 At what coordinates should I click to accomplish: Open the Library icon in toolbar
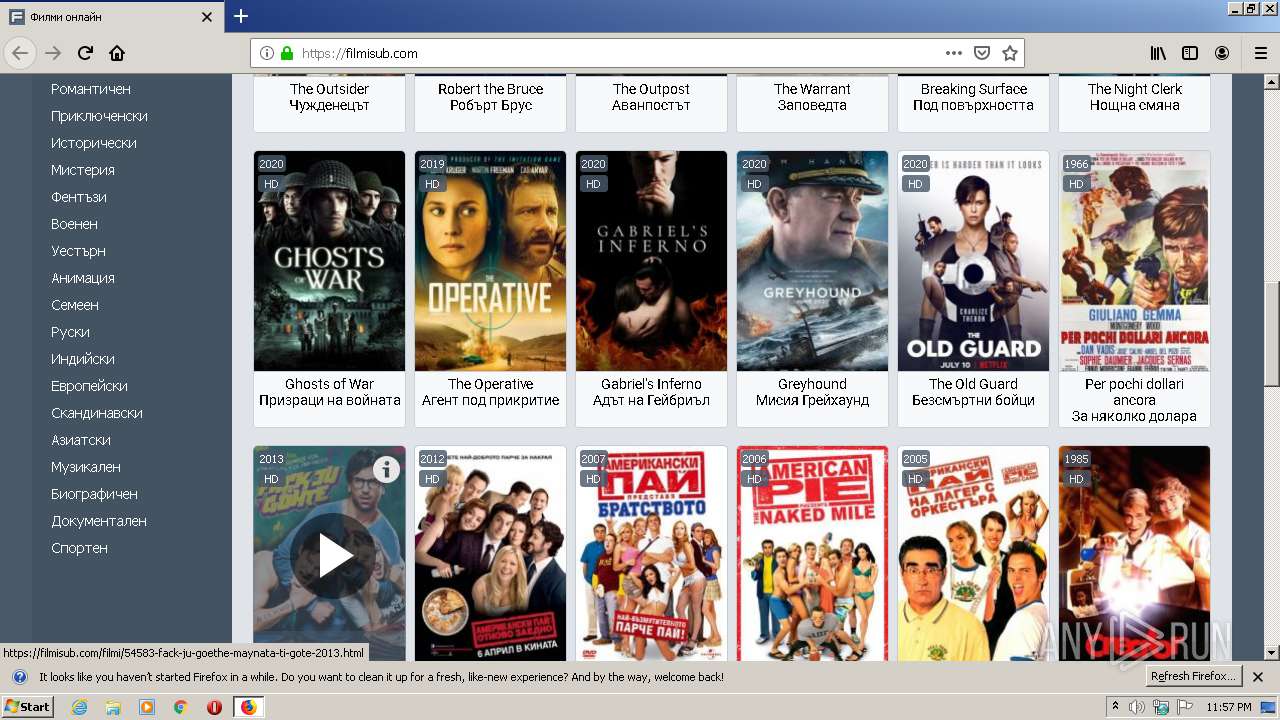(1158, 53)
